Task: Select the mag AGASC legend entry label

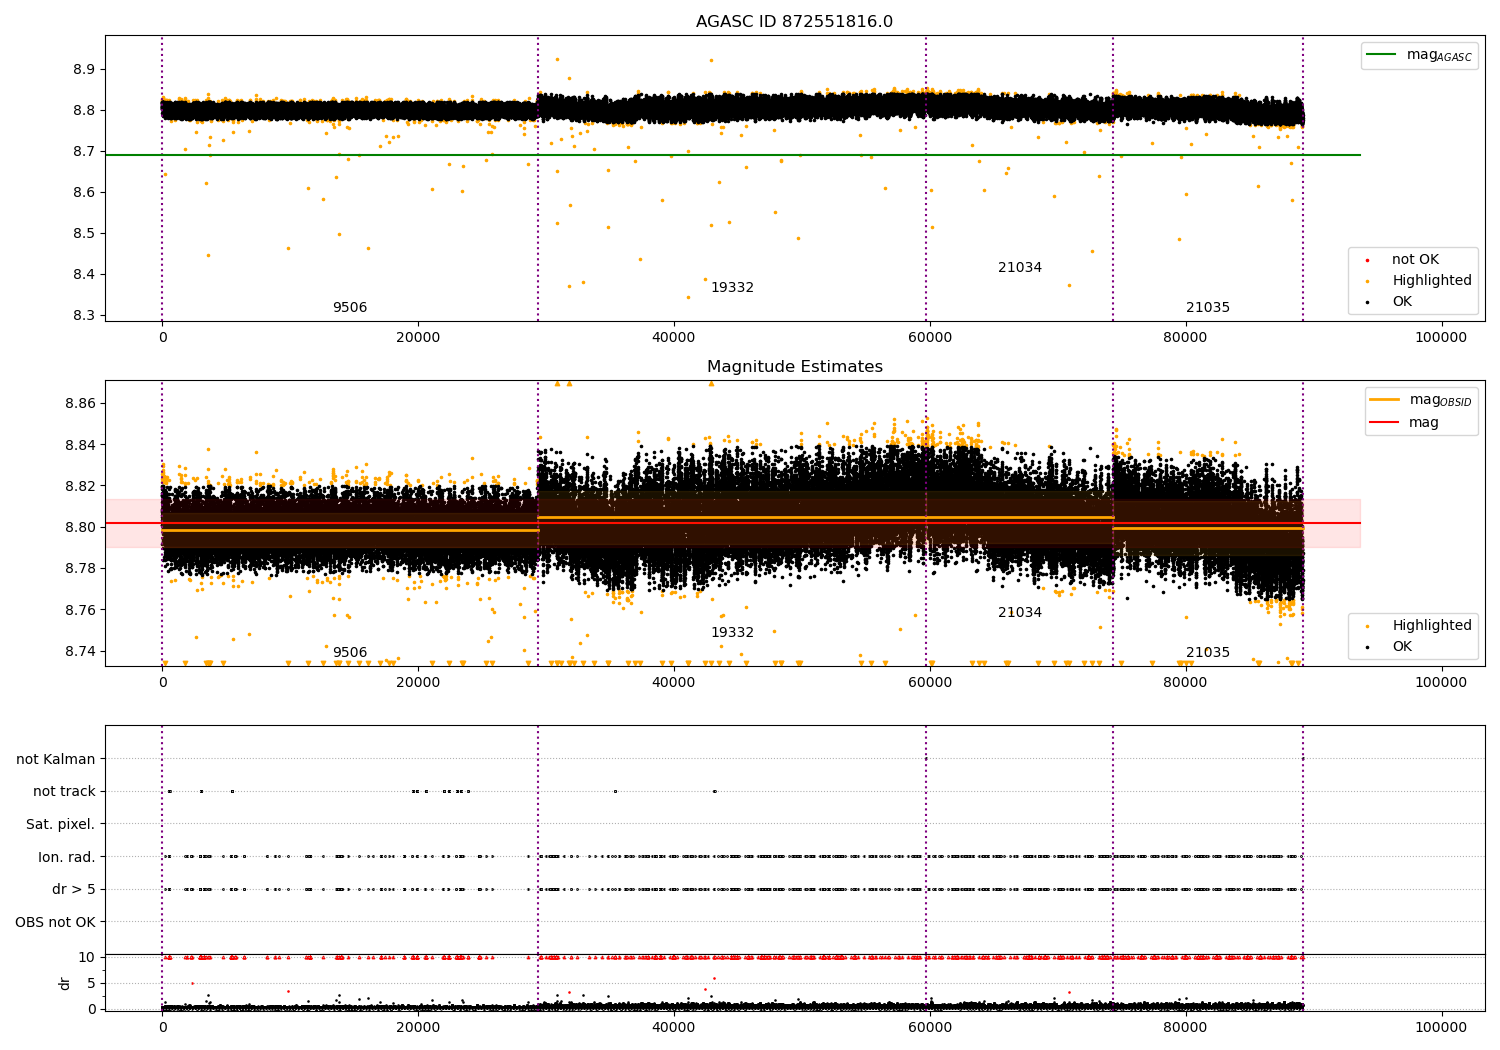Action: (1439, 55)
